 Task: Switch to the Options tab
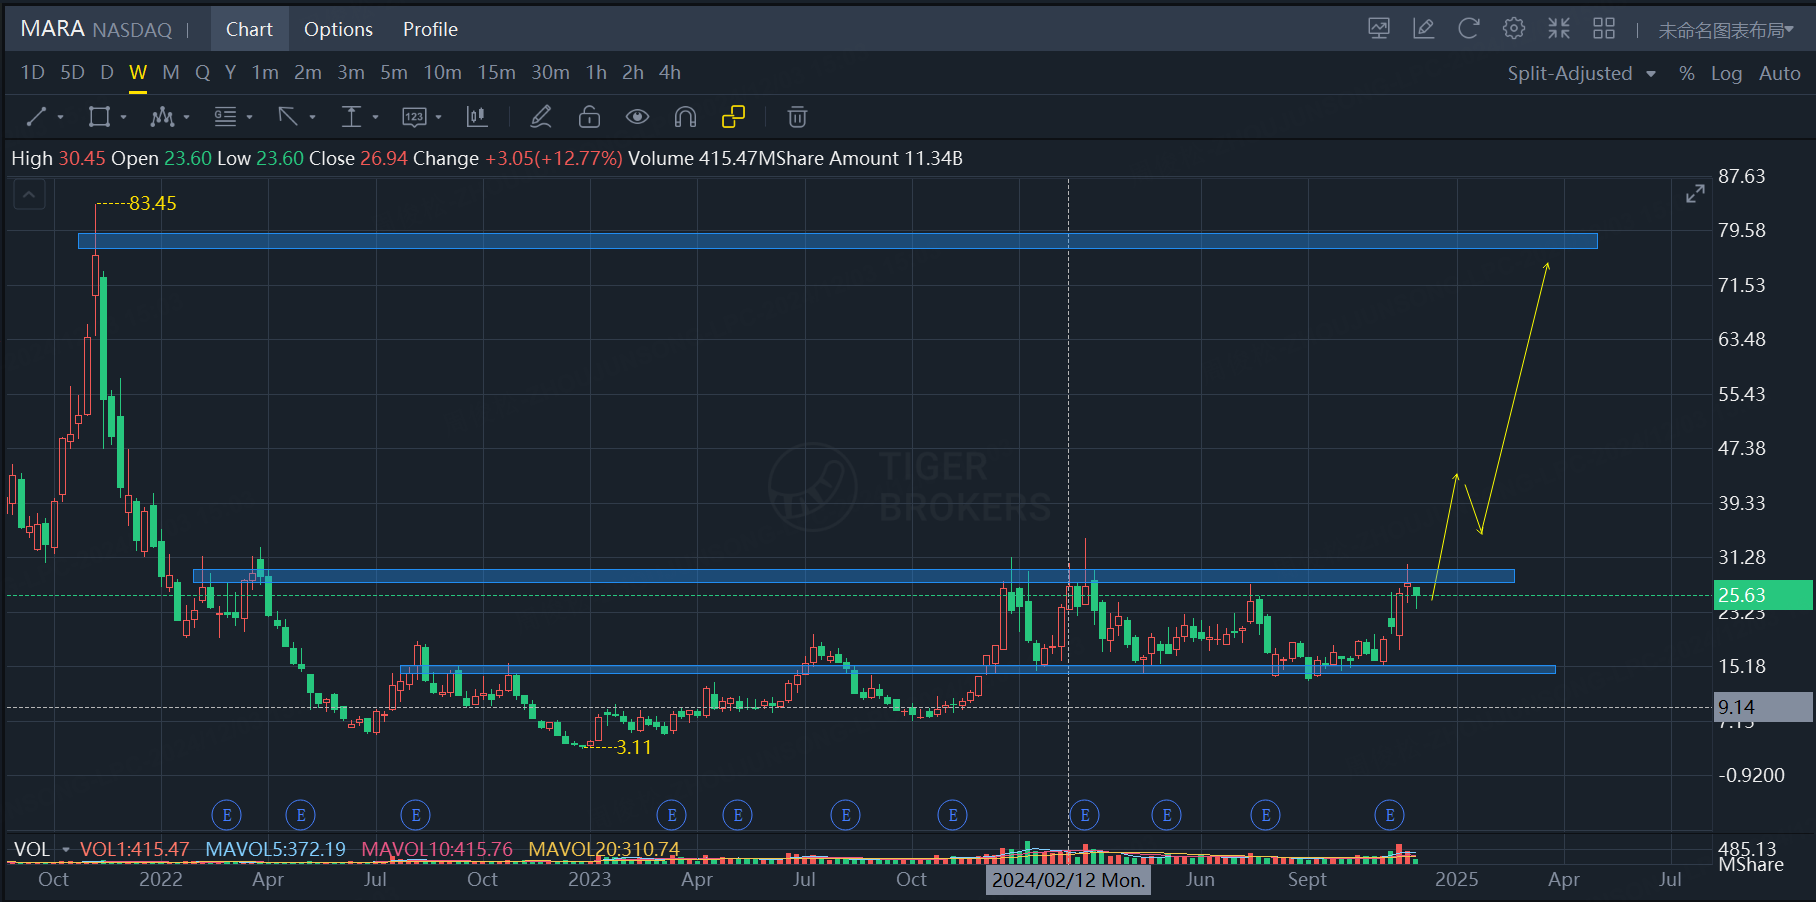(x=338, y=29)
